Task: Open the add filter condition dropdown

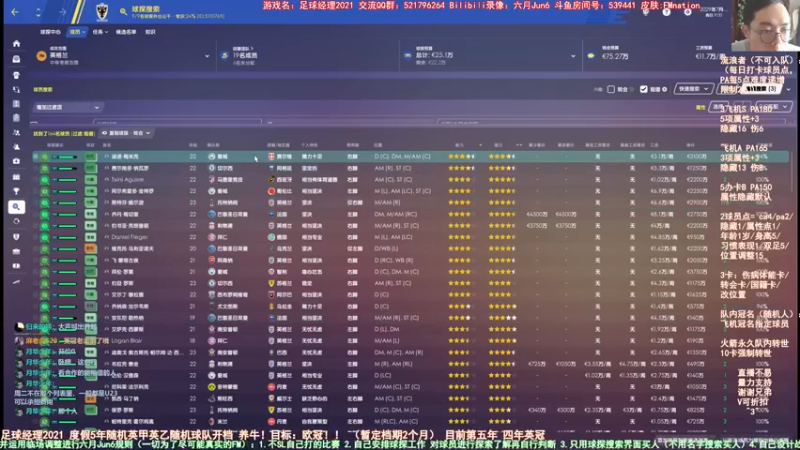Action: click(67, 108)
